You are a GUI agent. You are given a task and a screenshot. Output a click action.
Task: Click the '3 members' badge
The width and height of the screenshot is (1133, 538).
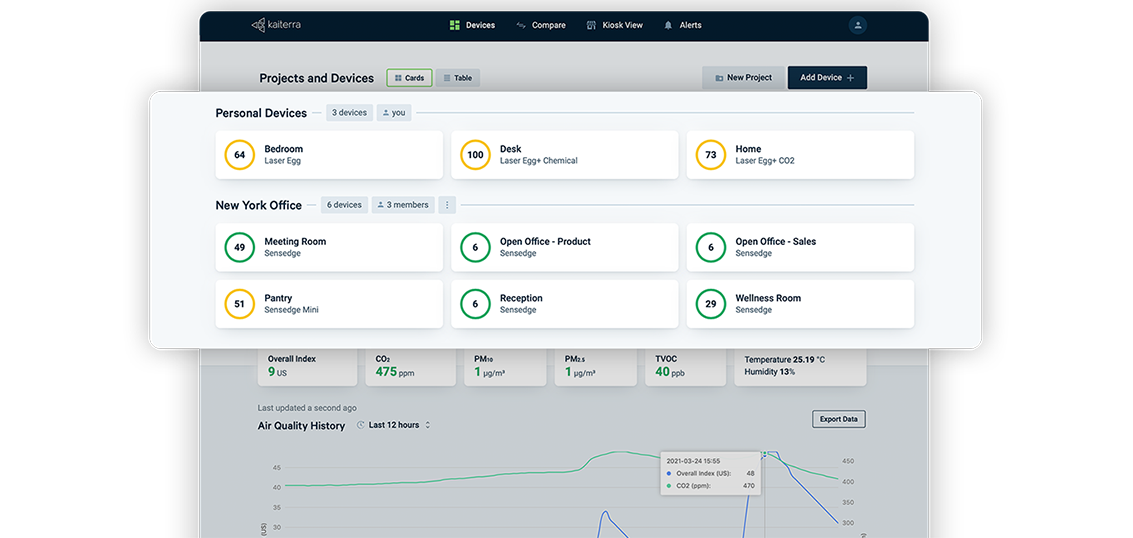(x=403, y=205)
